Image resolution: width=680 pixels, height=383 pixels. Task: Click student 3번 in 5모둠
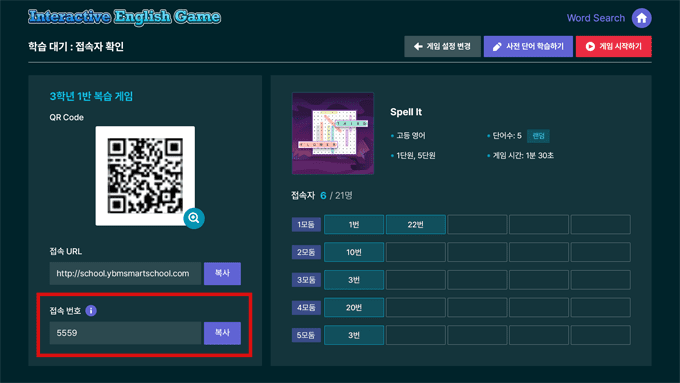click(354, 335)
